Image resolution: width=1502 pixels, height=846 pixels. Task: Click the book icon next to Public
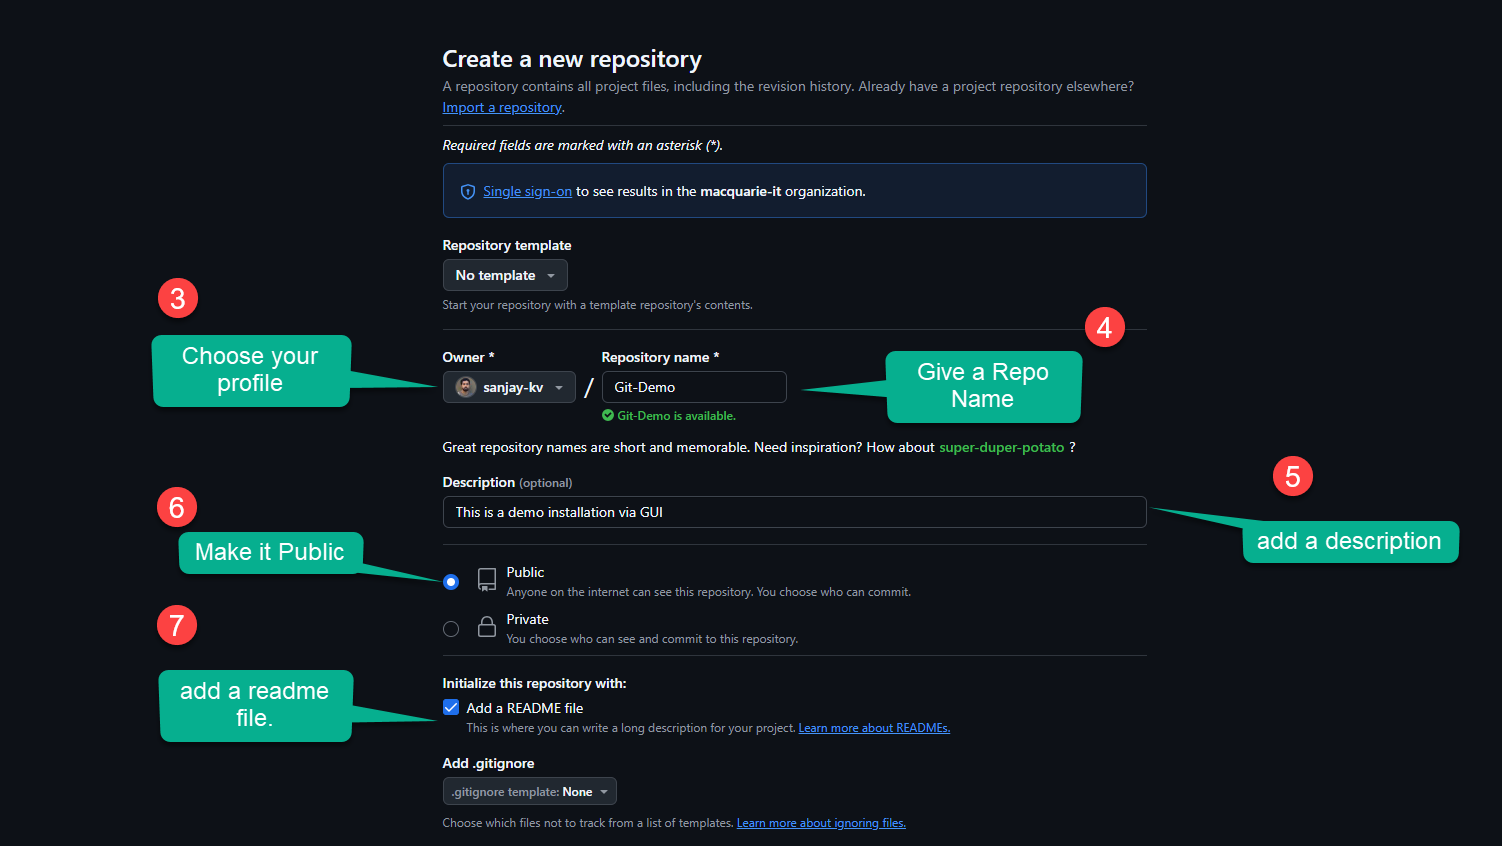[x=486, y=578]
